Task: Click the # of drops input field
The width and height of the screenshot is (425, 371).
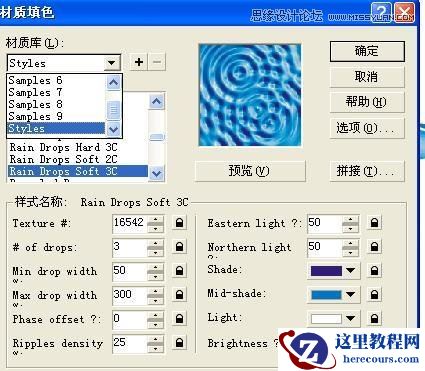Action: 130,247
